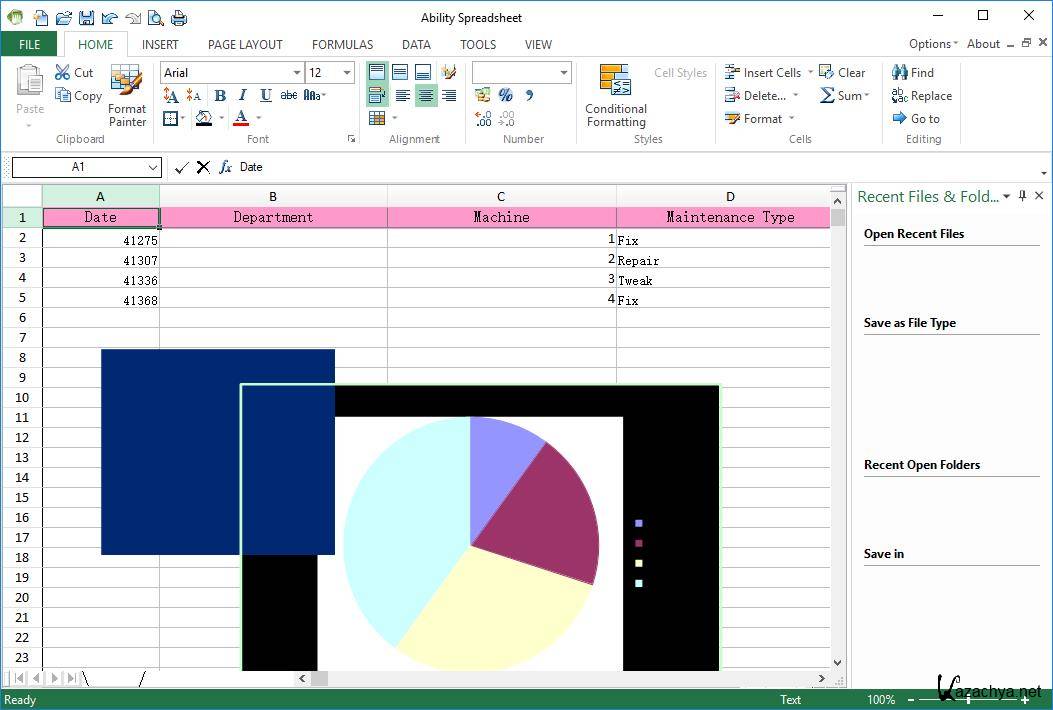Click the Format Painter icon

click(127, 82)
